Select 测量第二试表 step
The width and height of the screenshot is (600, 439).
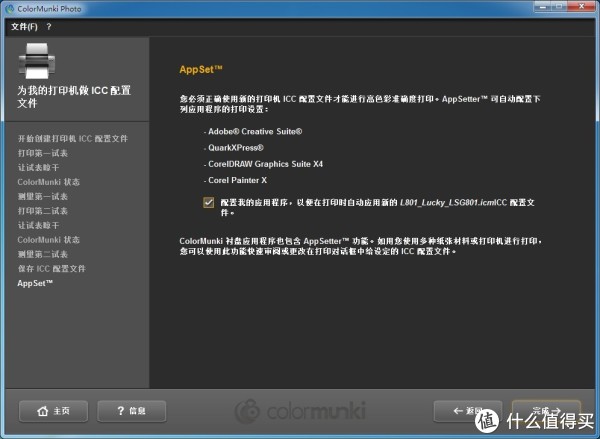point(42,254)
